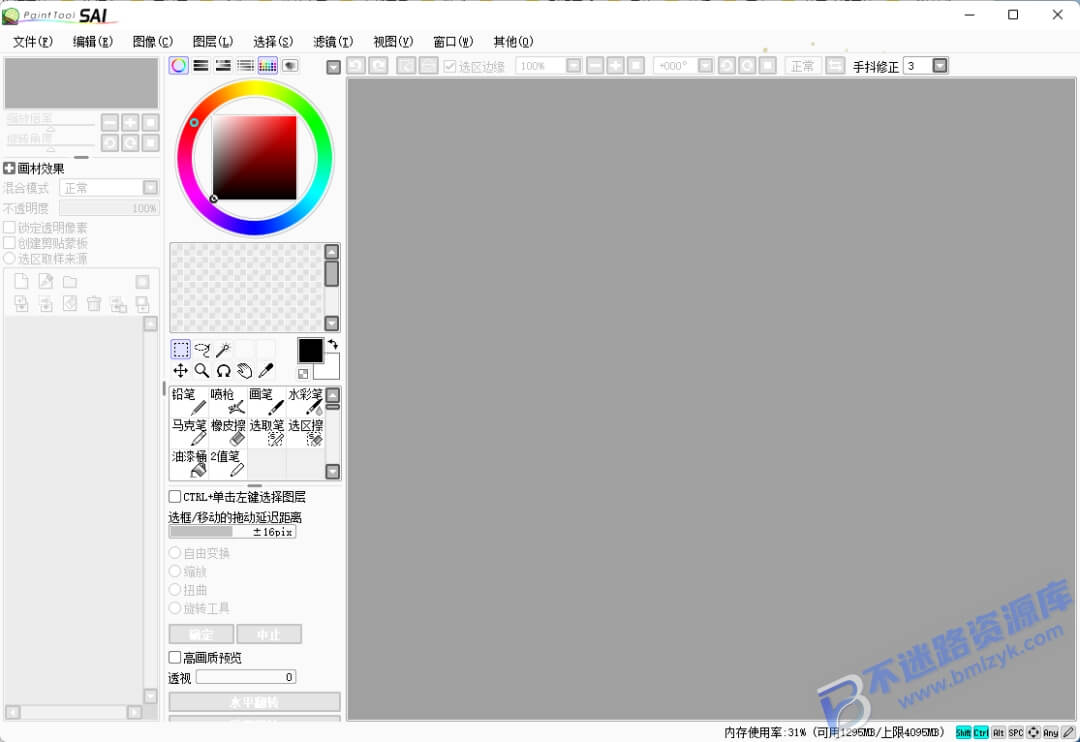Choose the 喷枪 airbrush tool
1080x742 pixels.
pyautogui.click(x=228, y=401)
